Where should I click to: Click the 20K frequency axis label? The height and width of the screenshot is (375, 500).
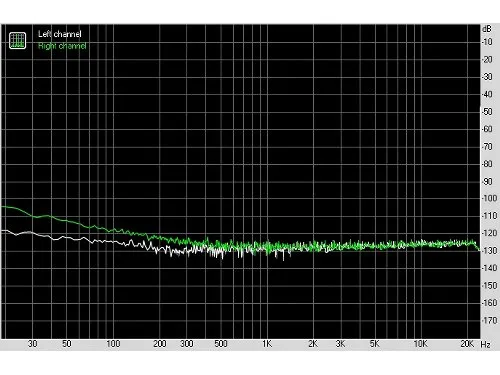(467, 344)
